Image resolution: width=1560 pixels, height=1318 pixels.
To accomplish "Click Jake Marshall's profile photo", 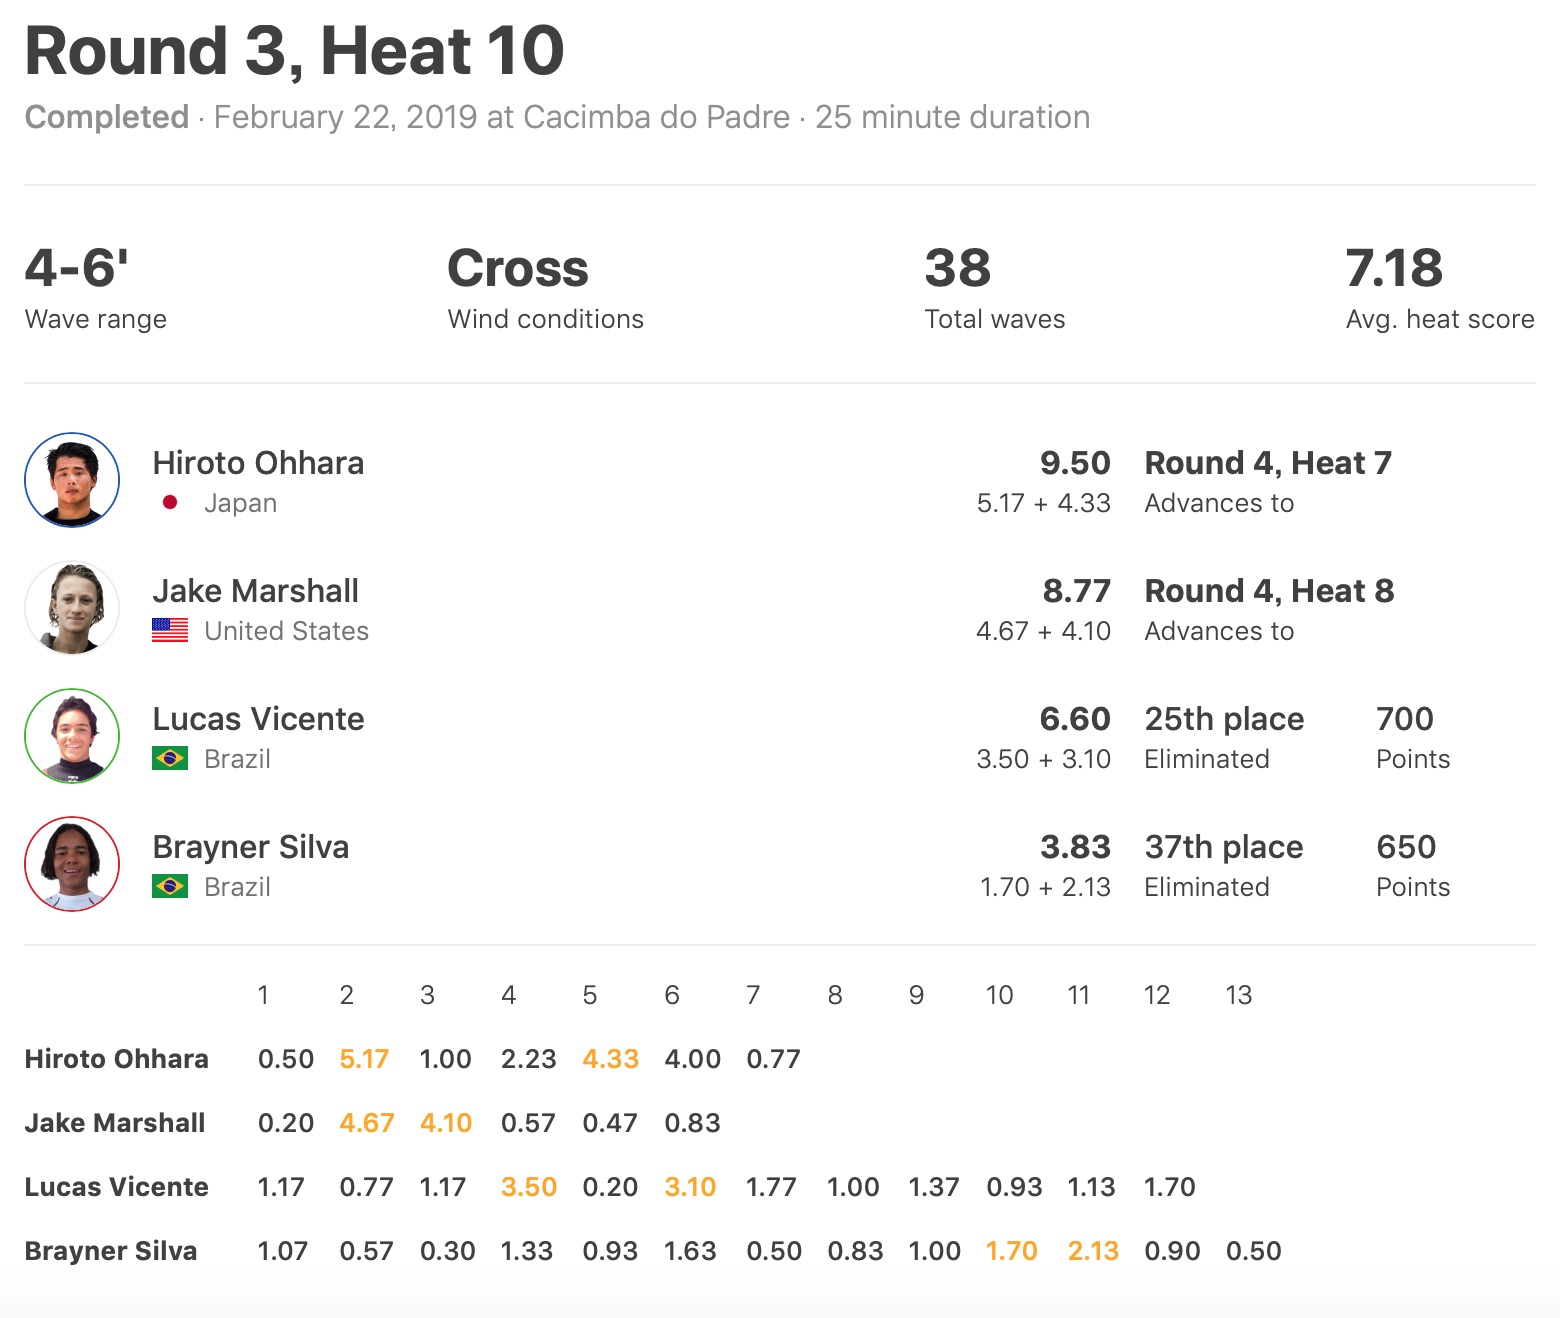I will (72, 608).
